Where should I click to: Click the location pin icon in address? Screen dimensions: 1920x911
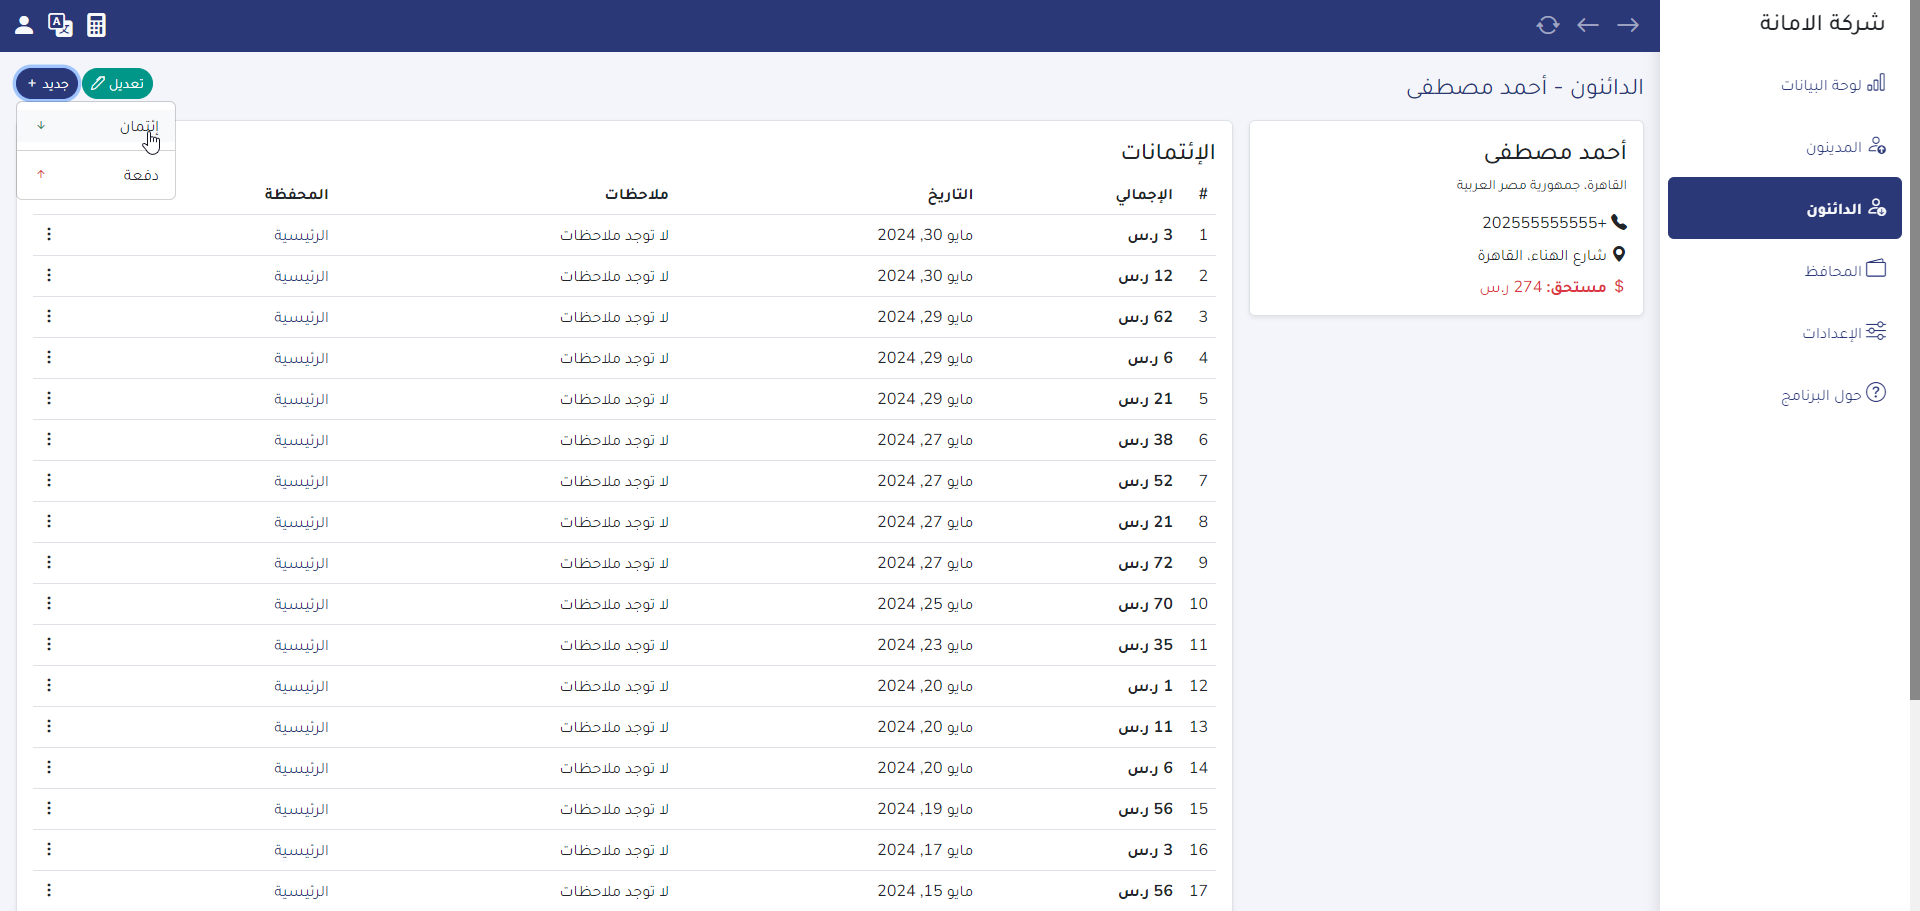(x=1618, y=255)
